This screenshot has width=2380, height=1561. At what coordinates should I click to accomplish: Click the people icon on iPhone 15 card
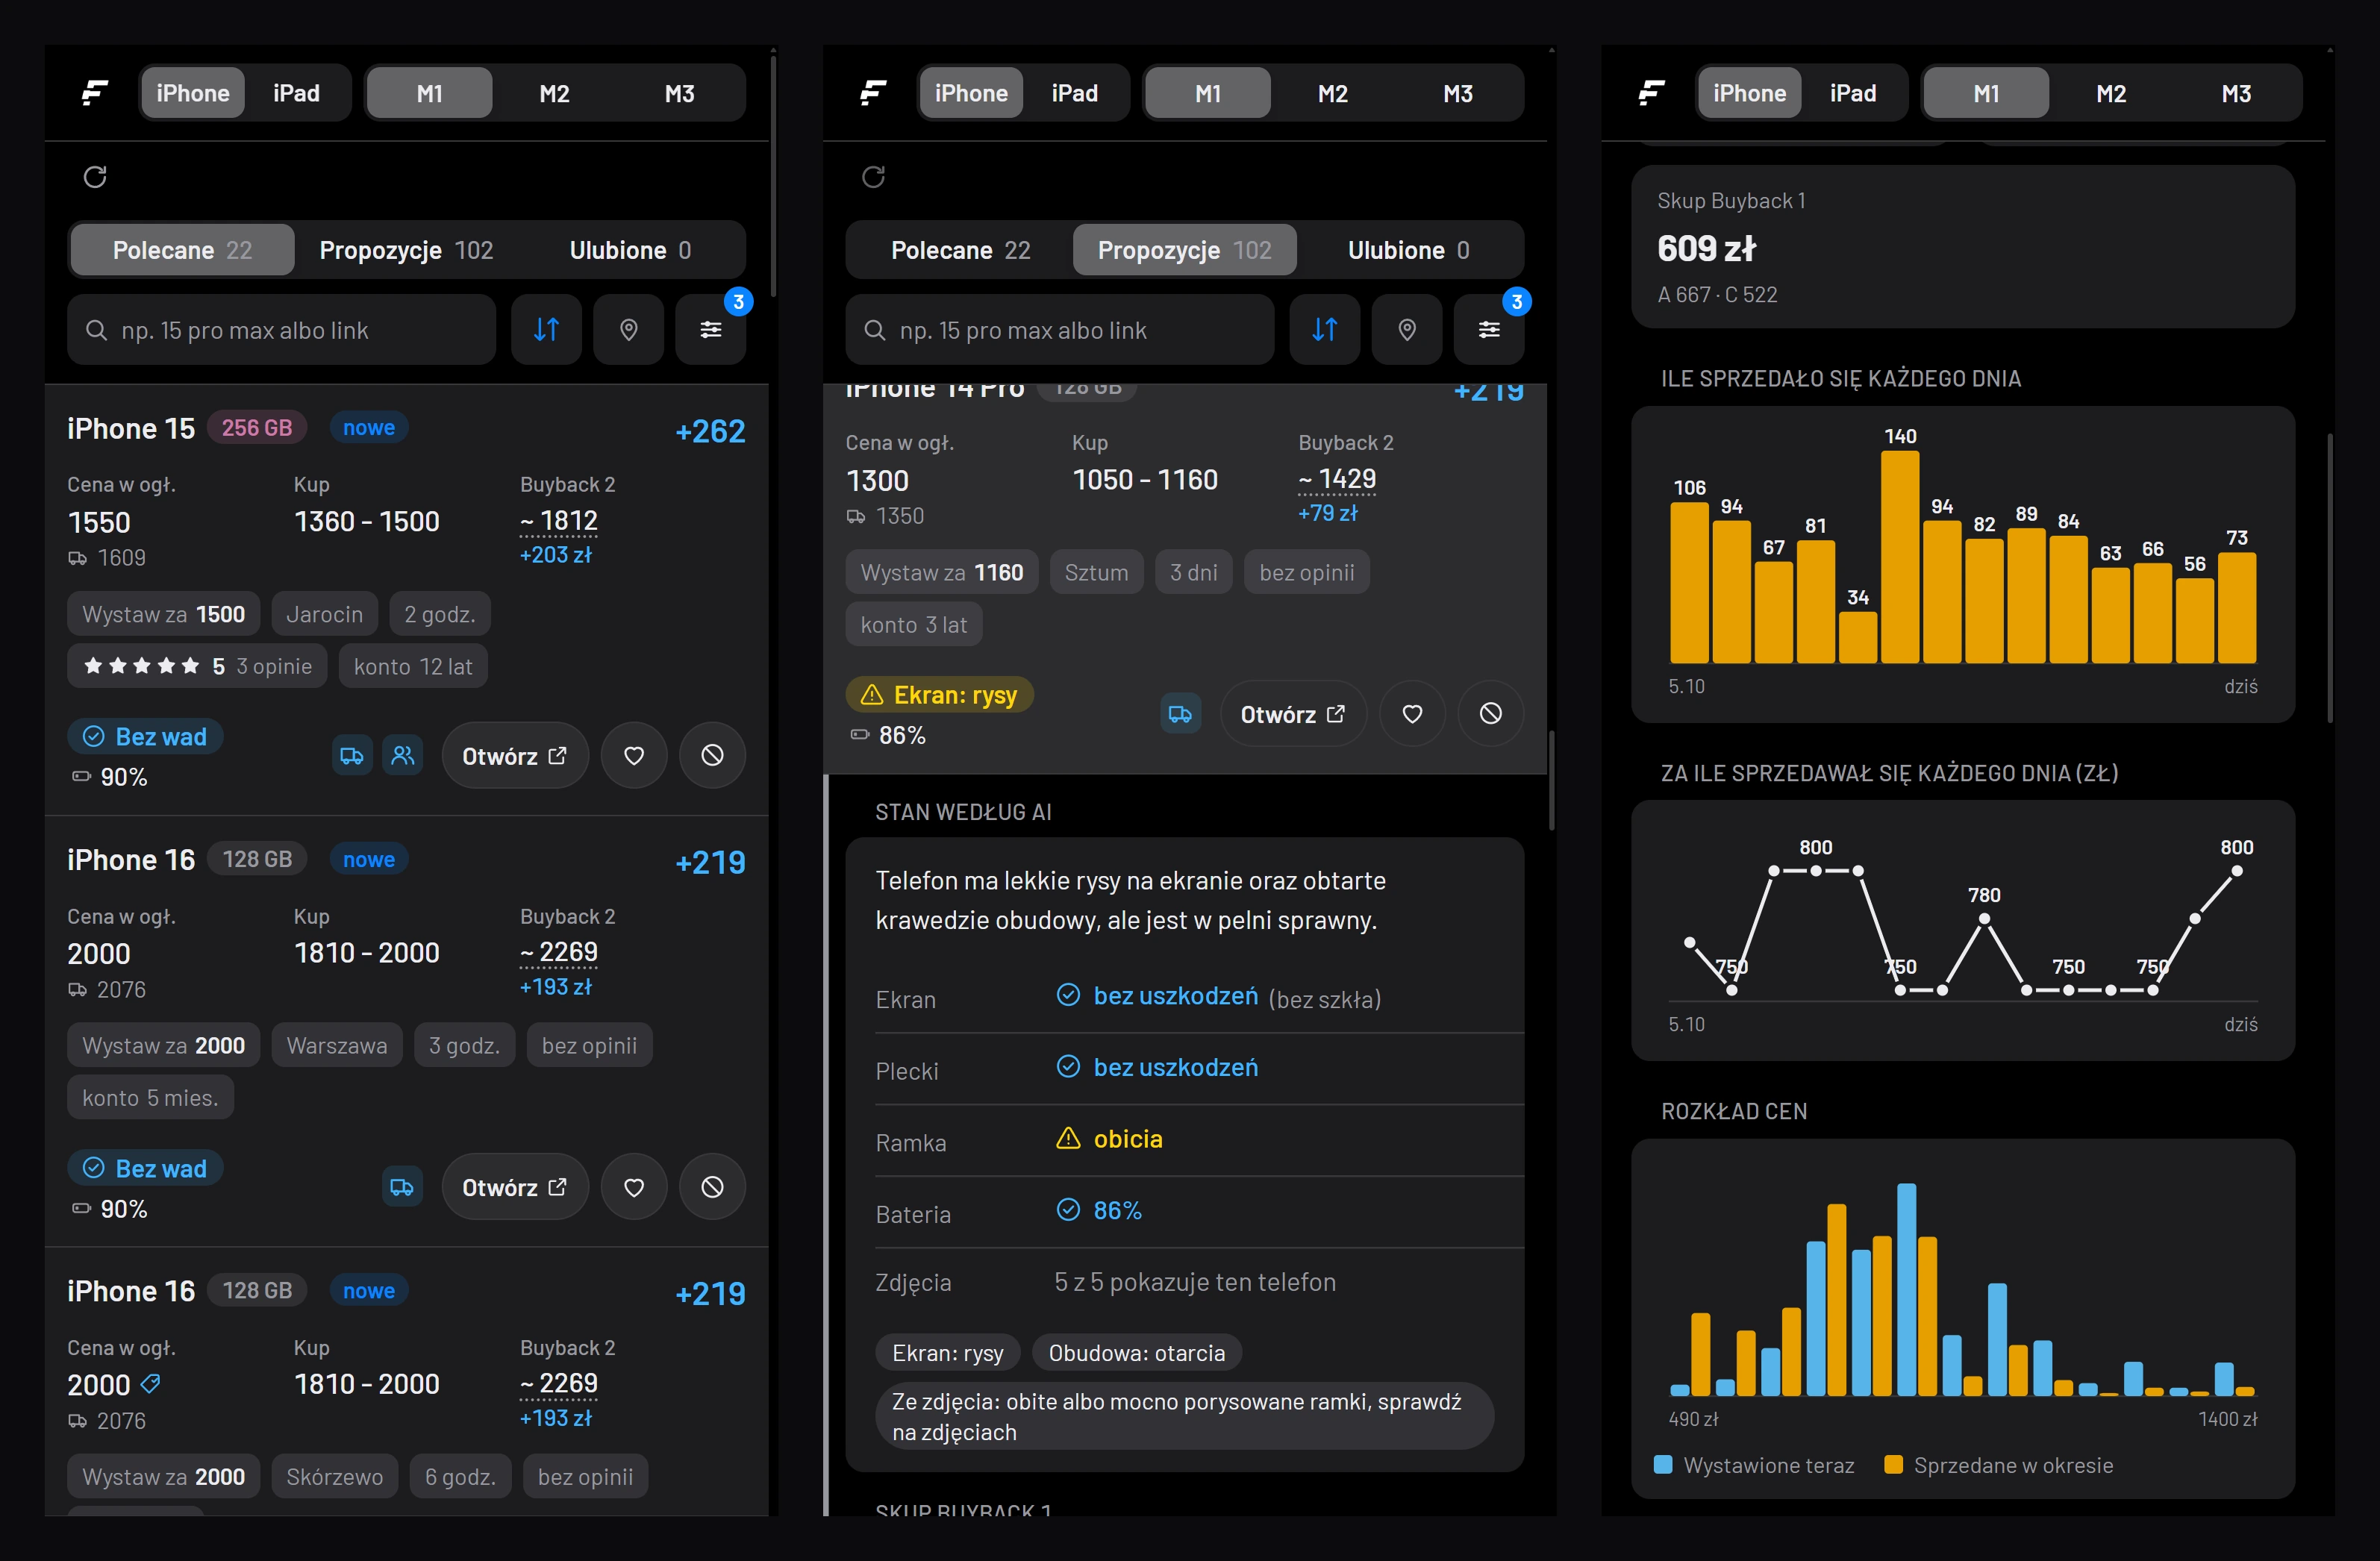403,755
